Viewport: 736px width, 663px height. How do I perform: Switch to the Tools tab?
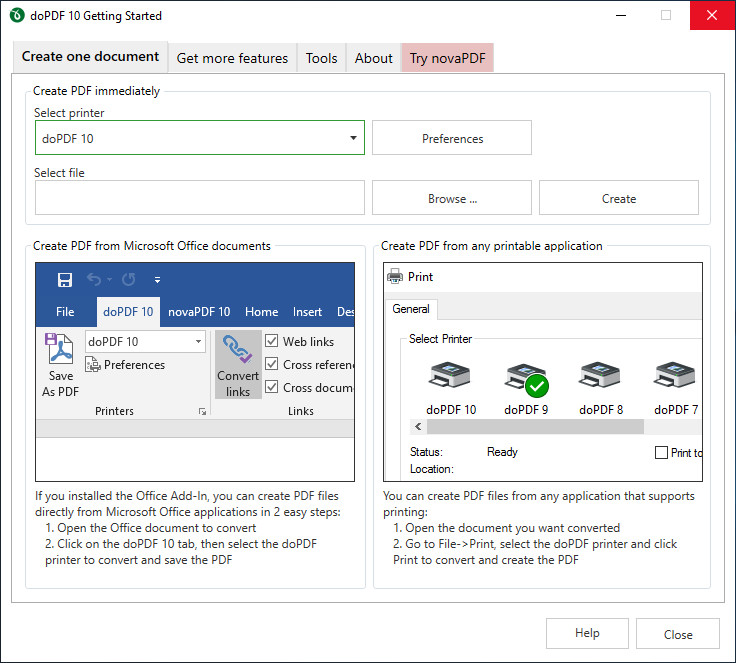pos(322,58)
